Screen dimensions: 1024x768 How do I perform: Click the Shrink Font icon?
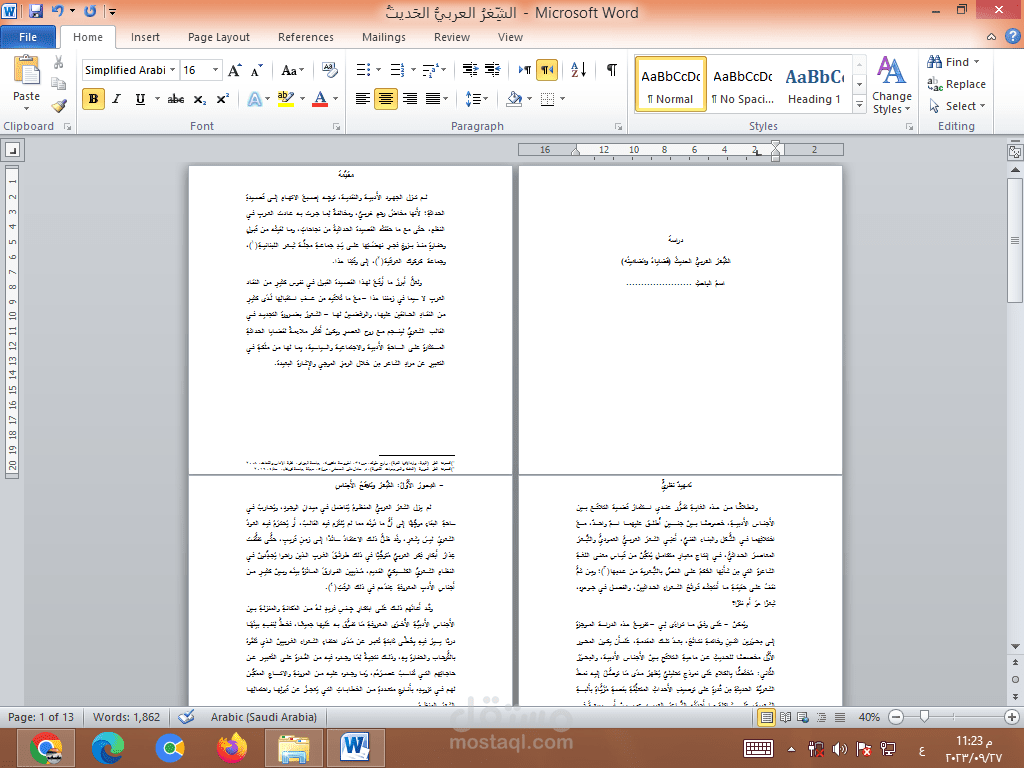[x=257, y=70]
